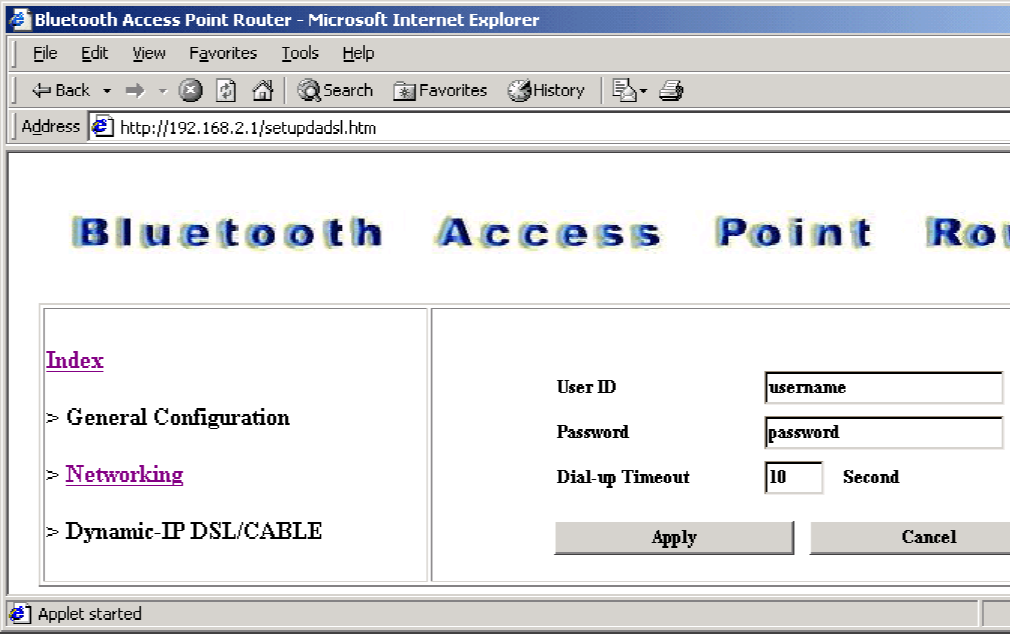Follow the Index link
Viewport: 1010px width, 634px height.
(75, 361)
